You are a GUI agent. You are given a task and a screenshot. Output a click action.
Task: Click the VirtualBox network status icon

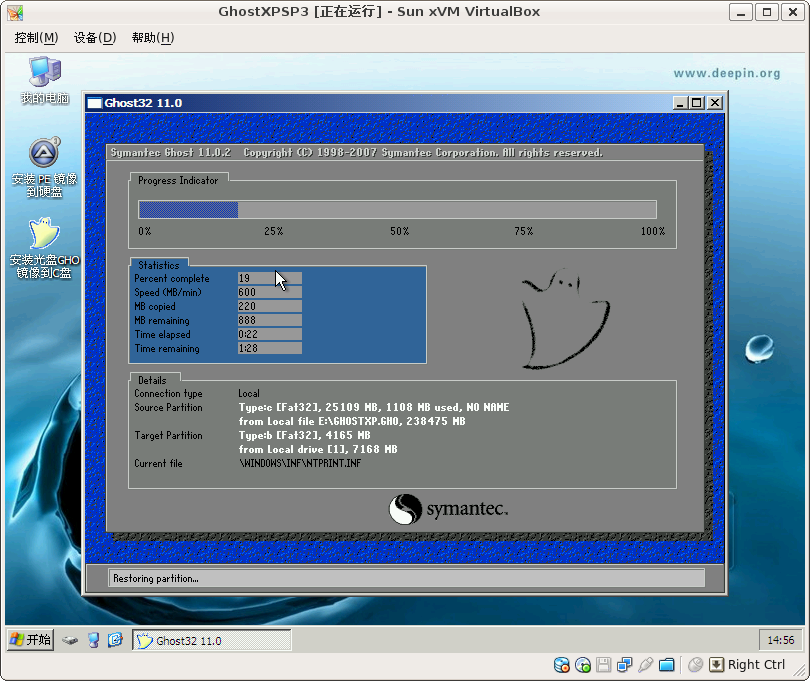[x=625, y=665]
